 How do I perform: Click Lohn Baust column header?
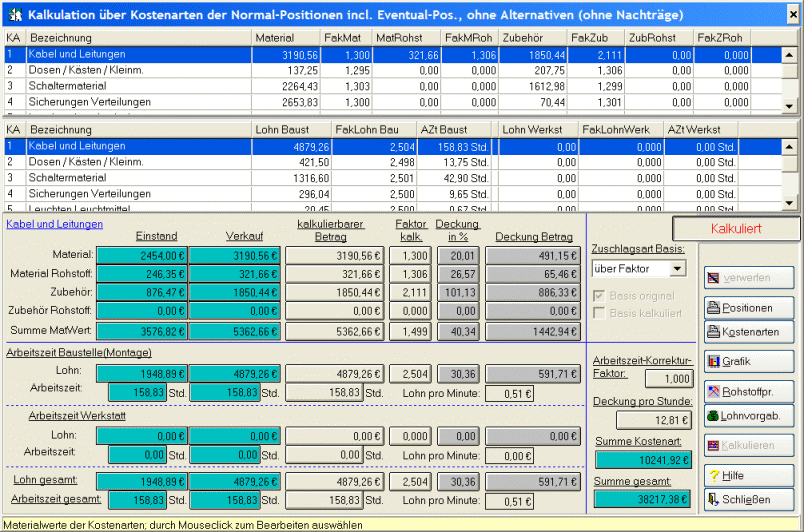[291, 130]
